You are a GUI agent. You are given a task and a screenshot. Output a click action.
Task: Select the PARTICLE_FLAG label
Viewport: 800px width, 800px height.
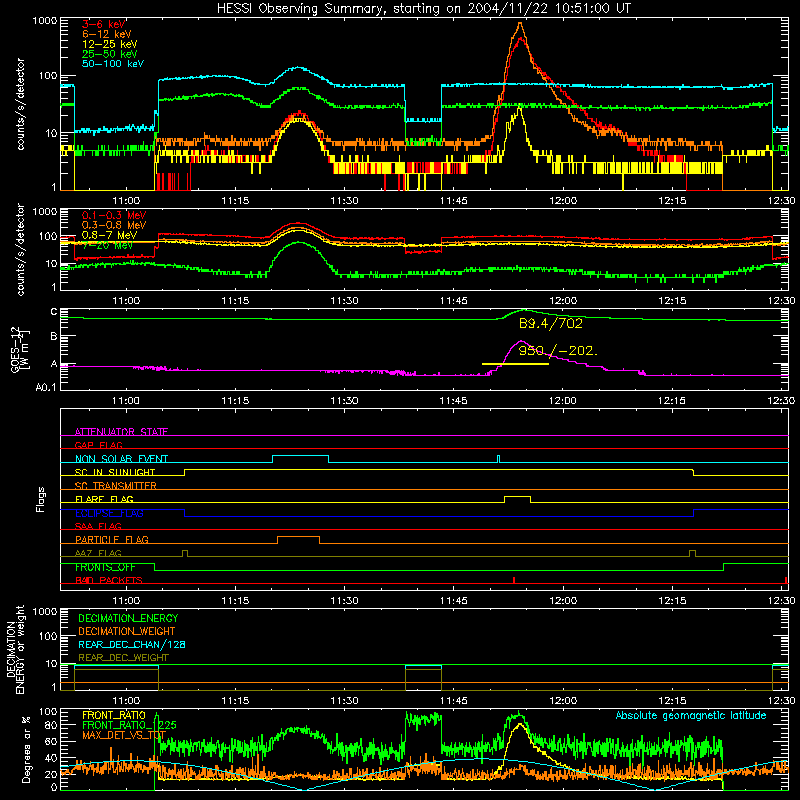pyautogui.click(x=112, y=539)
